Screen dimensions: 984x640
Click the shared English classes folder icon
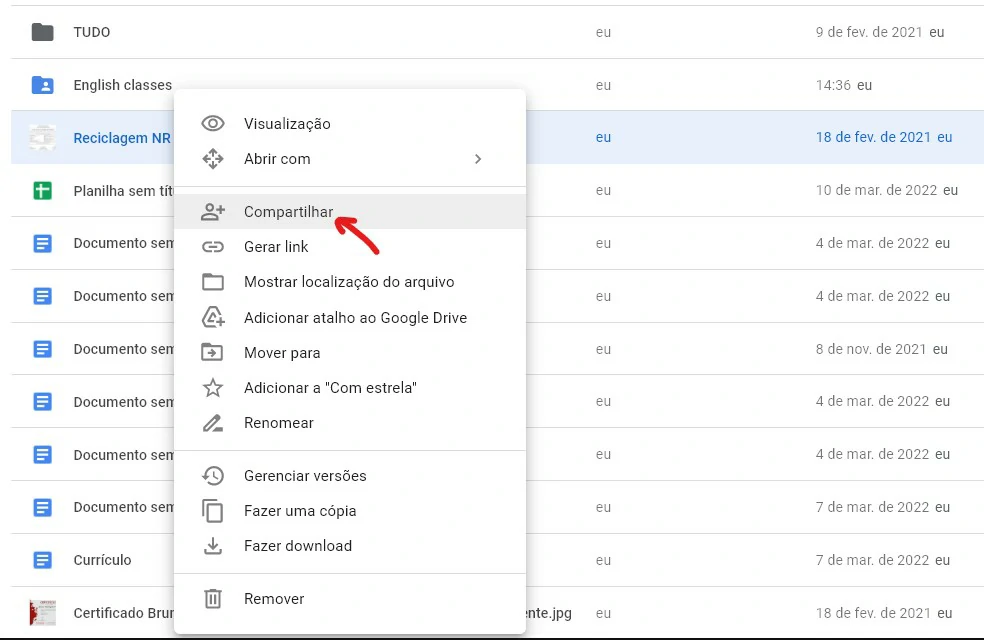pos(43,85)
